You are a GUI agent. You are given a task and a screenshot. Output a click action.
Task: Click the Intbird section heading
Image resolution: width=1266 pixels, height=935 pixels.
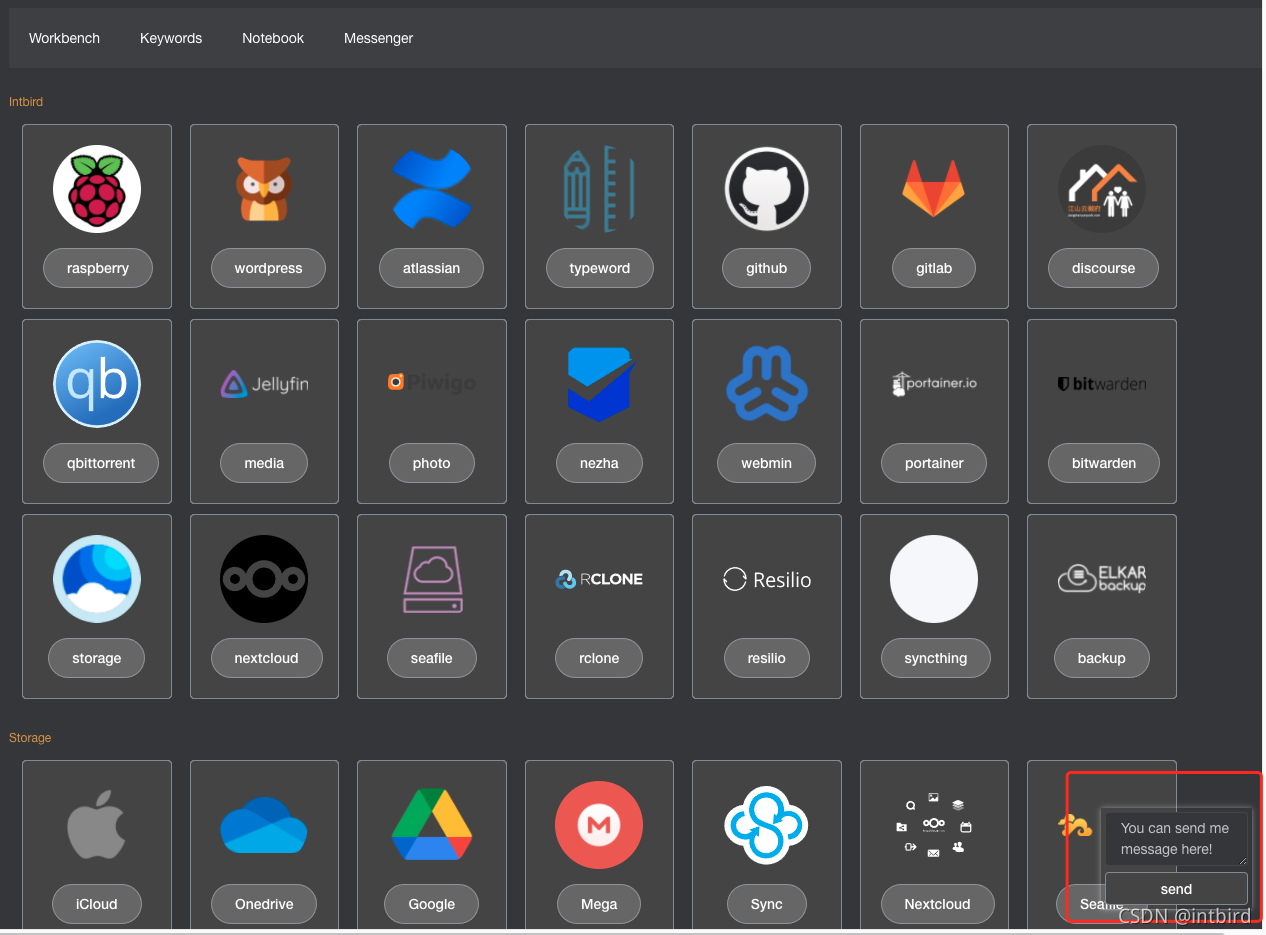click(x=26, y=102)
